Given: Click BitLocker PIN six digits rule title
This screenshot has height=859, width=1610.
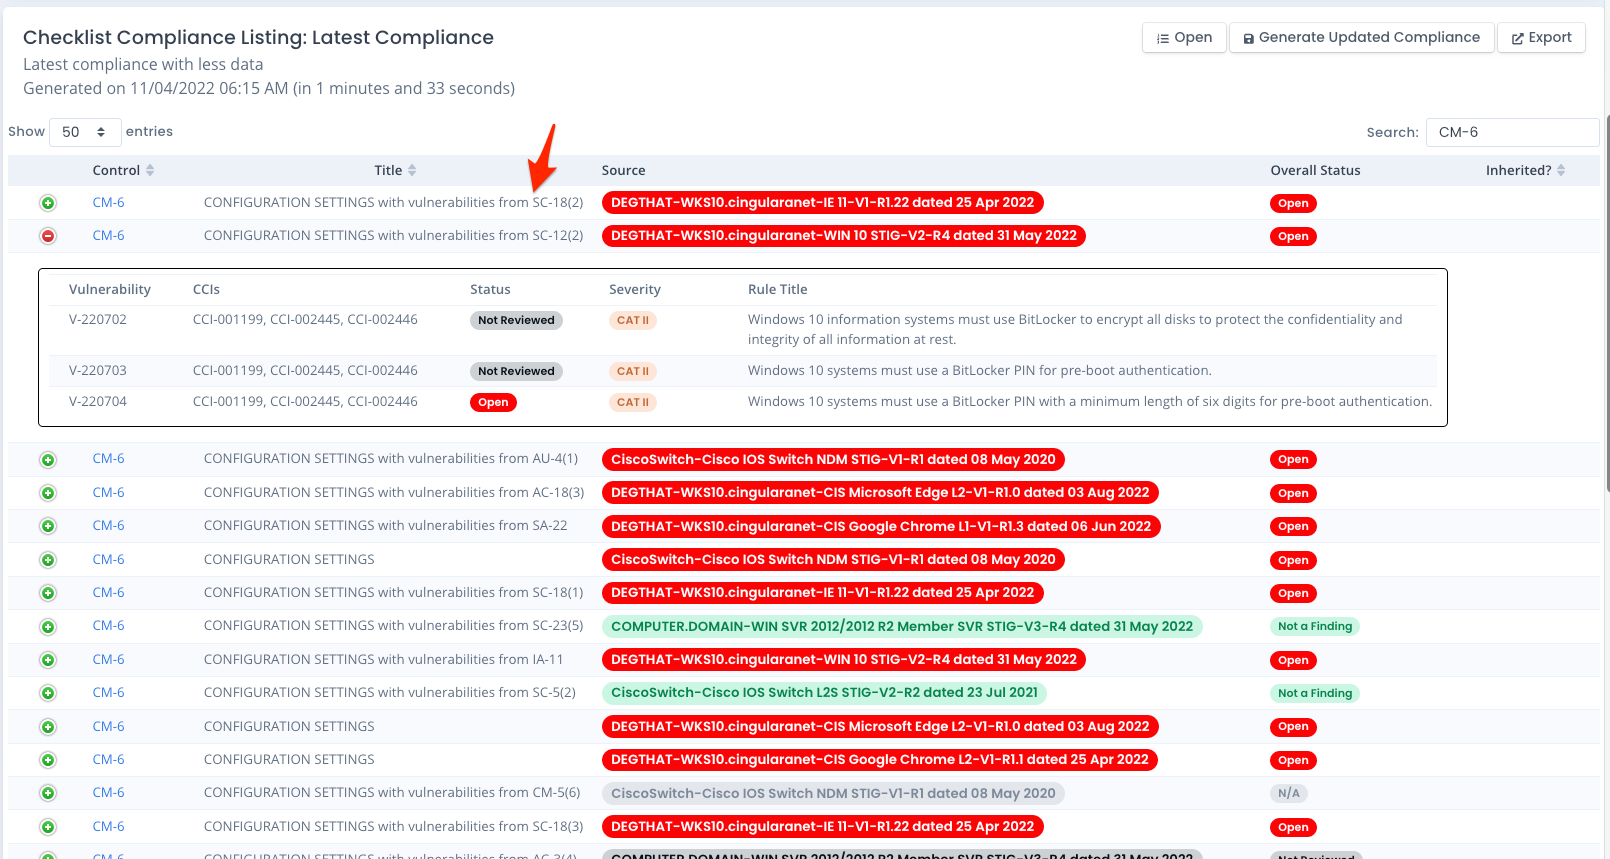Looking at the screenshot, I should point(1090,401).
